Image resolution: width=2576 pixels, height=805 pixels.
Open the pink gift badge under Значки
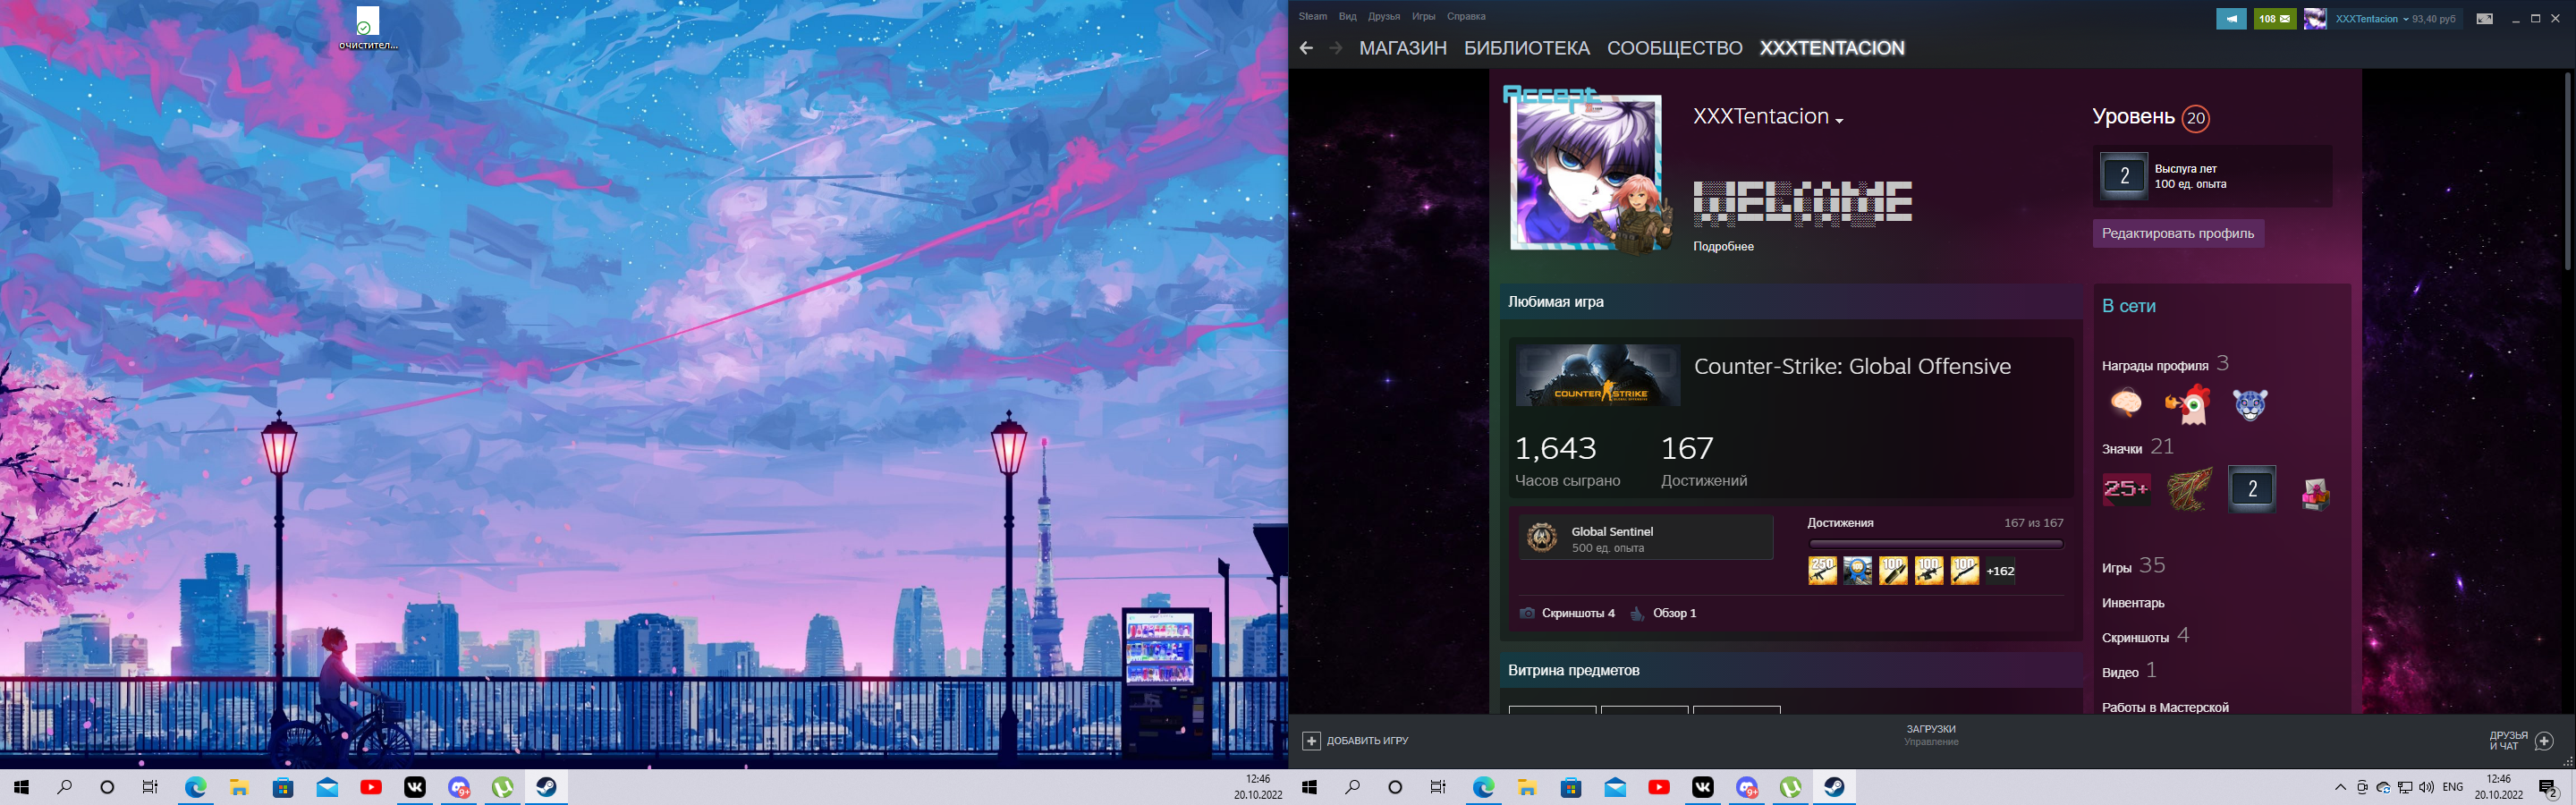coord(2315,493)
